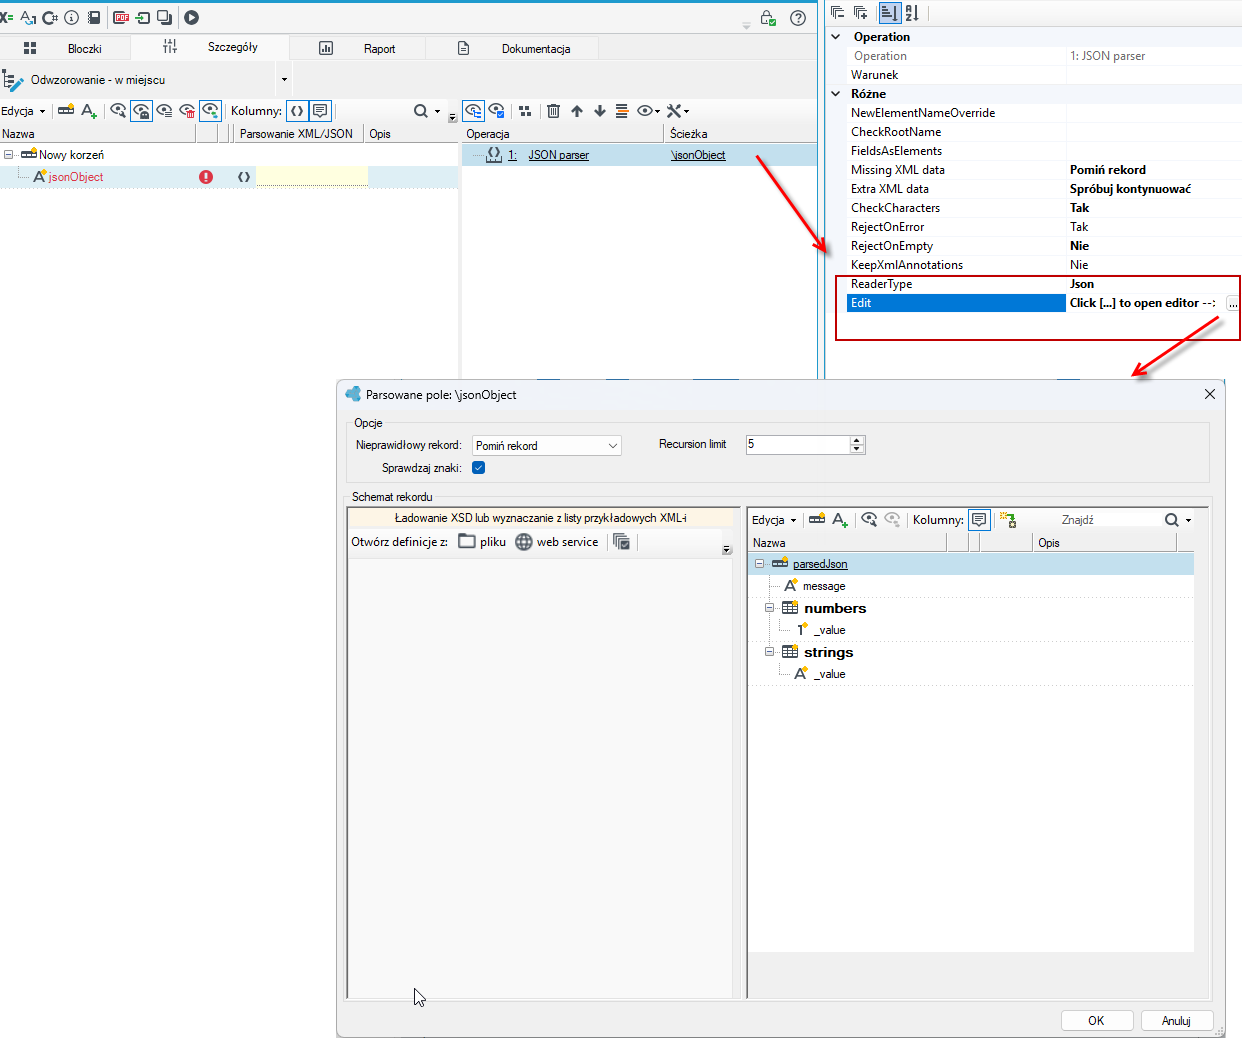1242x1040 pixels.
Task: Click OK in the parsed field dialog
Action: (1096, 1021)
